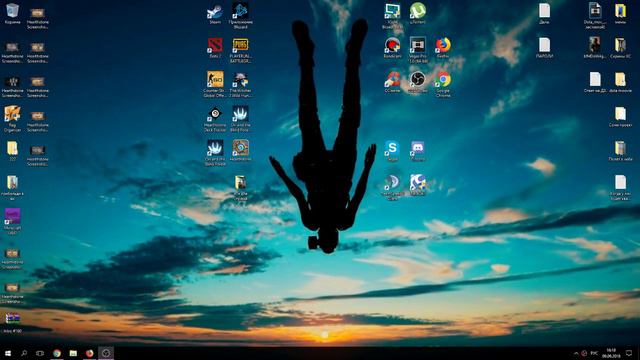Select the Counter-Strike Global Offensive shortcut

215,84
